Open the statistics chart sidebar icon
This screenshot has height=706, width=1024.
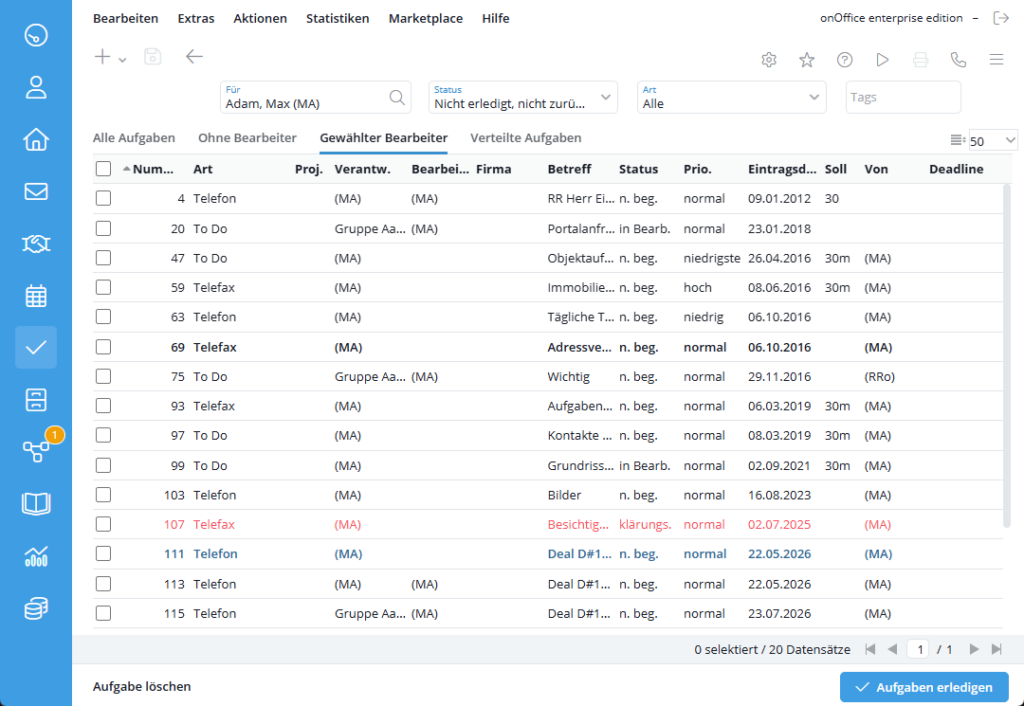point(36,556)
